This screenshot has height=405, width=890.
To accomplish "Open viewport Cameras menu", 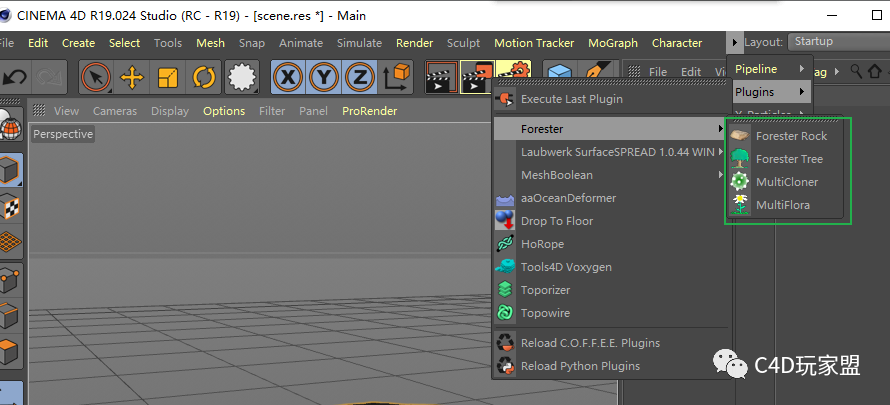I will point(115,111).
